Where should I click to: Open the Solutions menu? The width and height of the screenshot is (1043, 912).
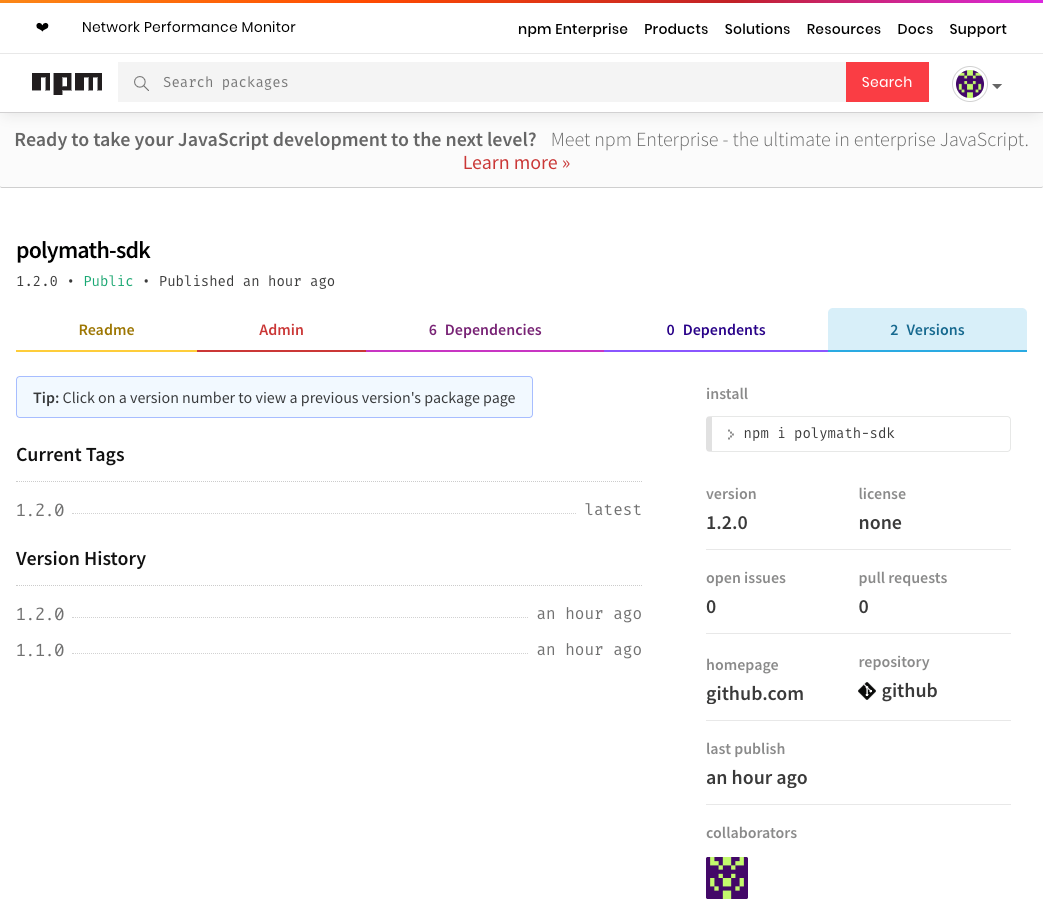(x=757, y=29)
